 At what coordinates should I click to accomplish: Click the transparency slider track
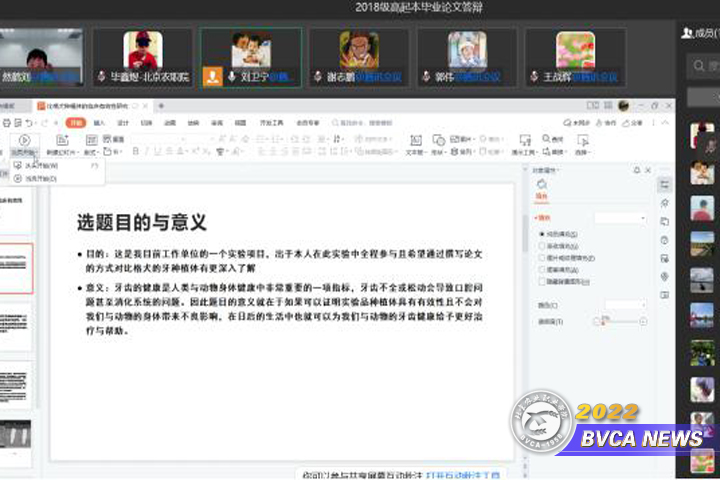(x=618, y=321)
